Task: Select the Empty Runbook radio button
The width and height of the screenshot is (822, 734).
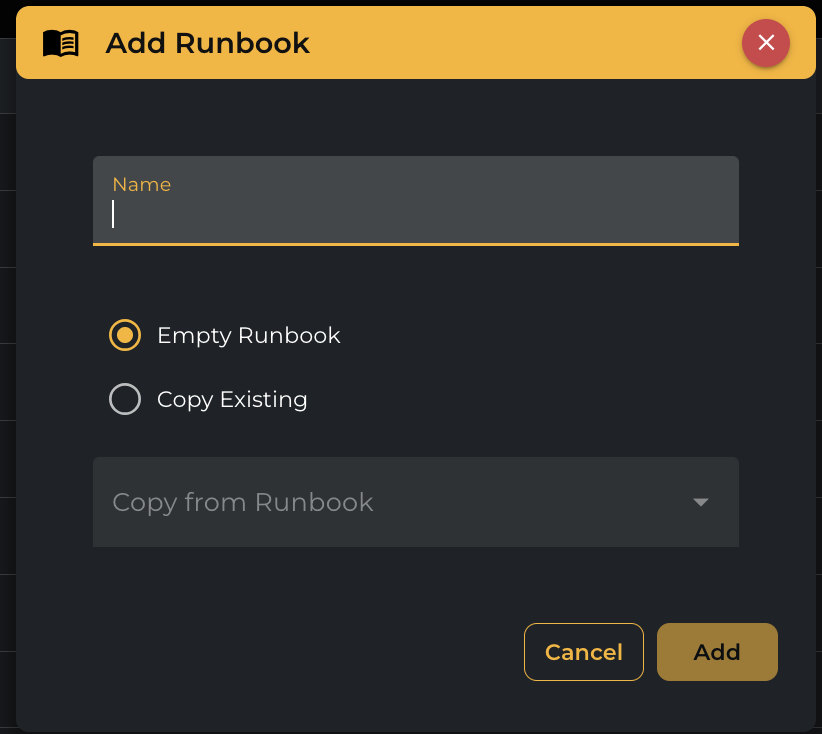Action: [x=125, y=335]
